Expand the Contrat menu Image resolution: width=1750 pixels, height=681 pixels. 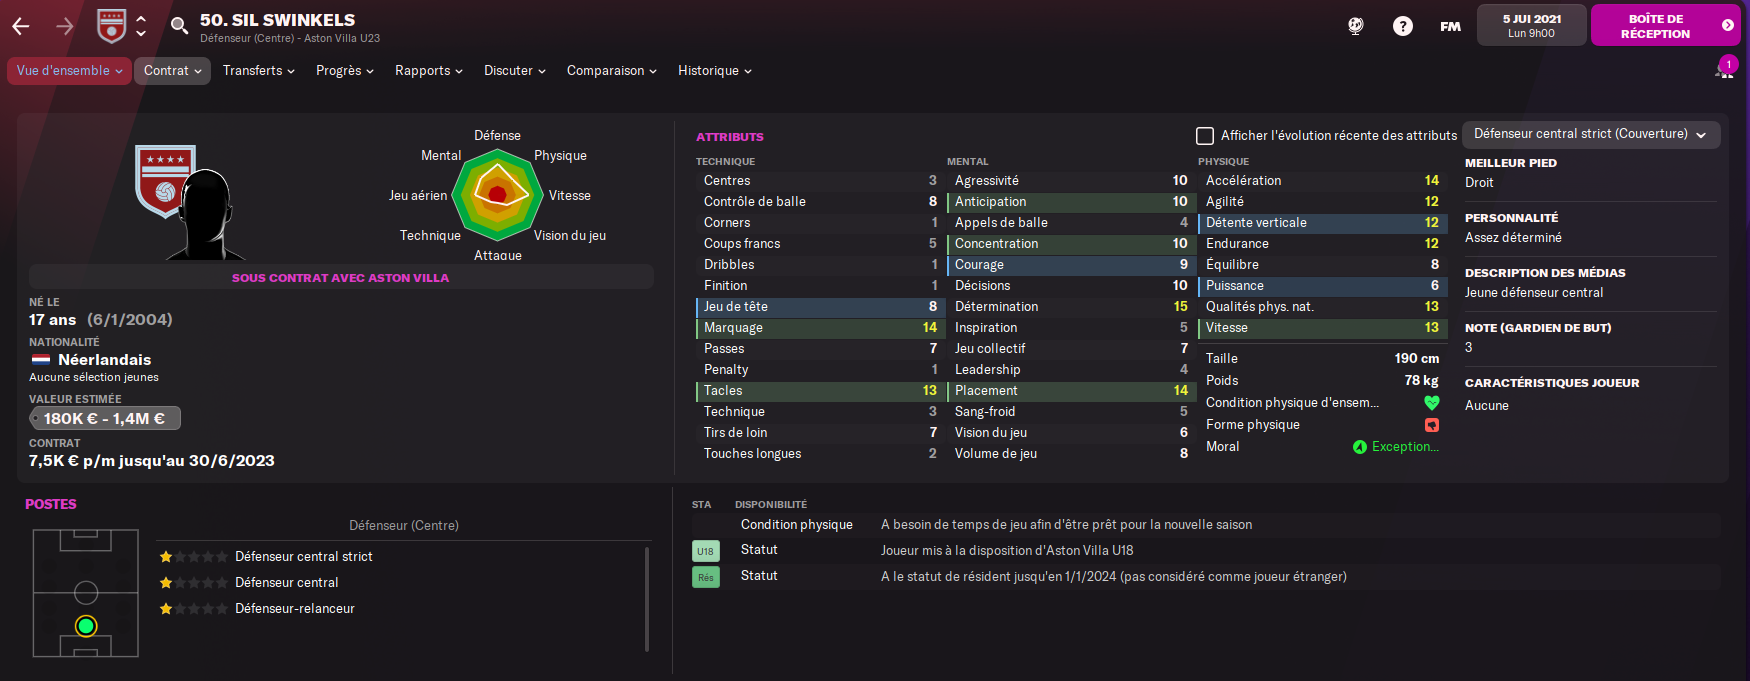point(172,71)
